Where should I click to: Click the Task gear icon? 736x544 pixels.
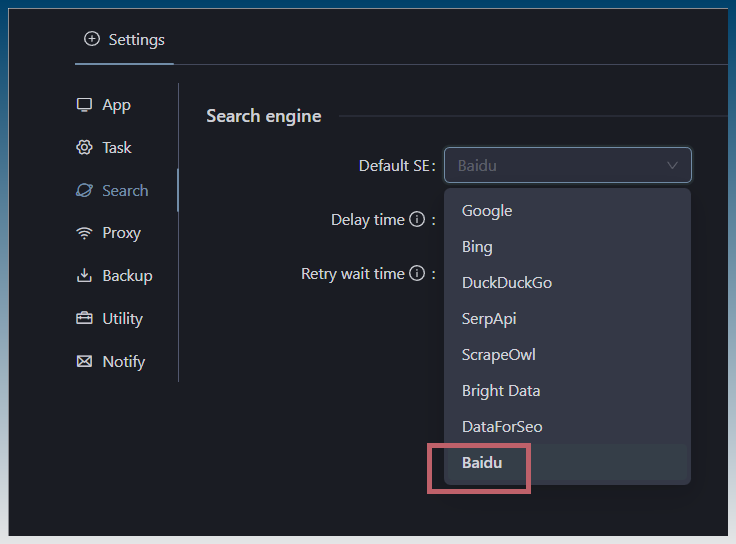tap(85, 148)
